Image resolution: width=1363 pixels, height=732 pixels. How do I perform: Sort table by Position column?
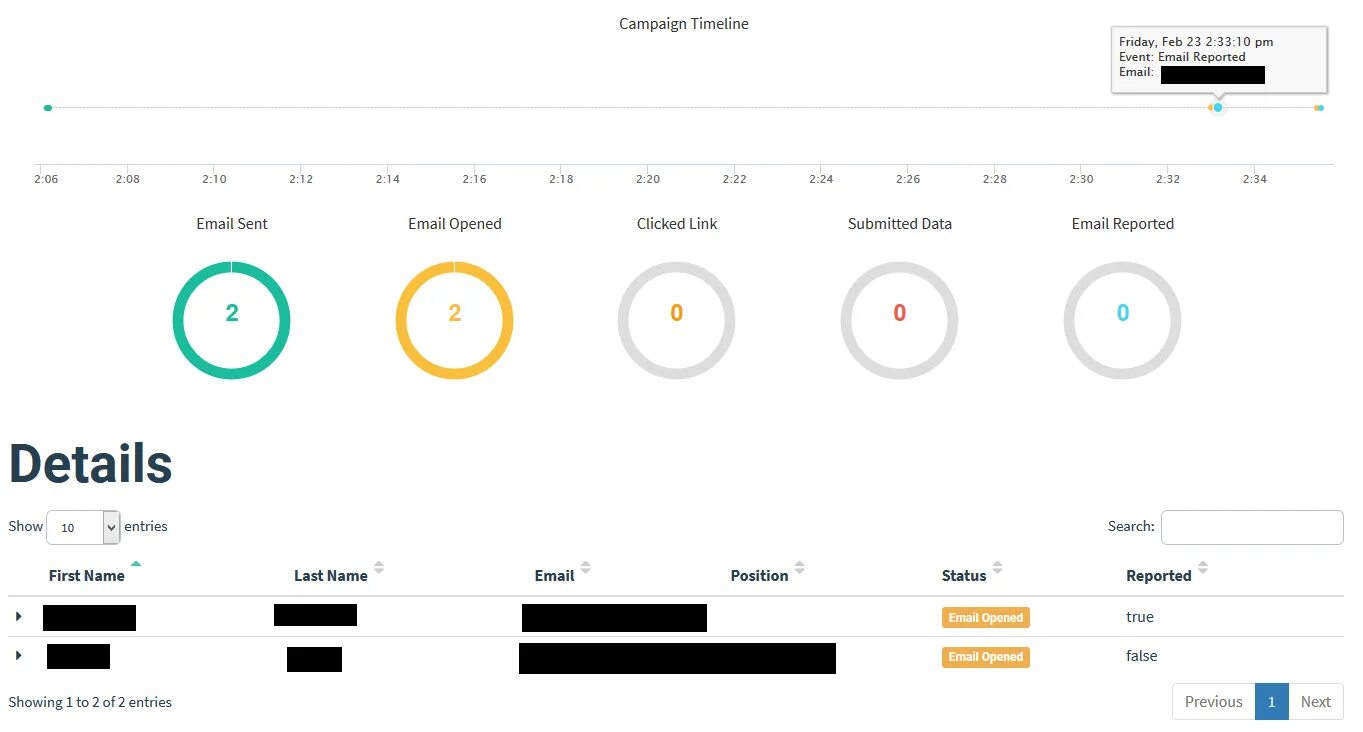pyautogui.click(x=759, y=575)
